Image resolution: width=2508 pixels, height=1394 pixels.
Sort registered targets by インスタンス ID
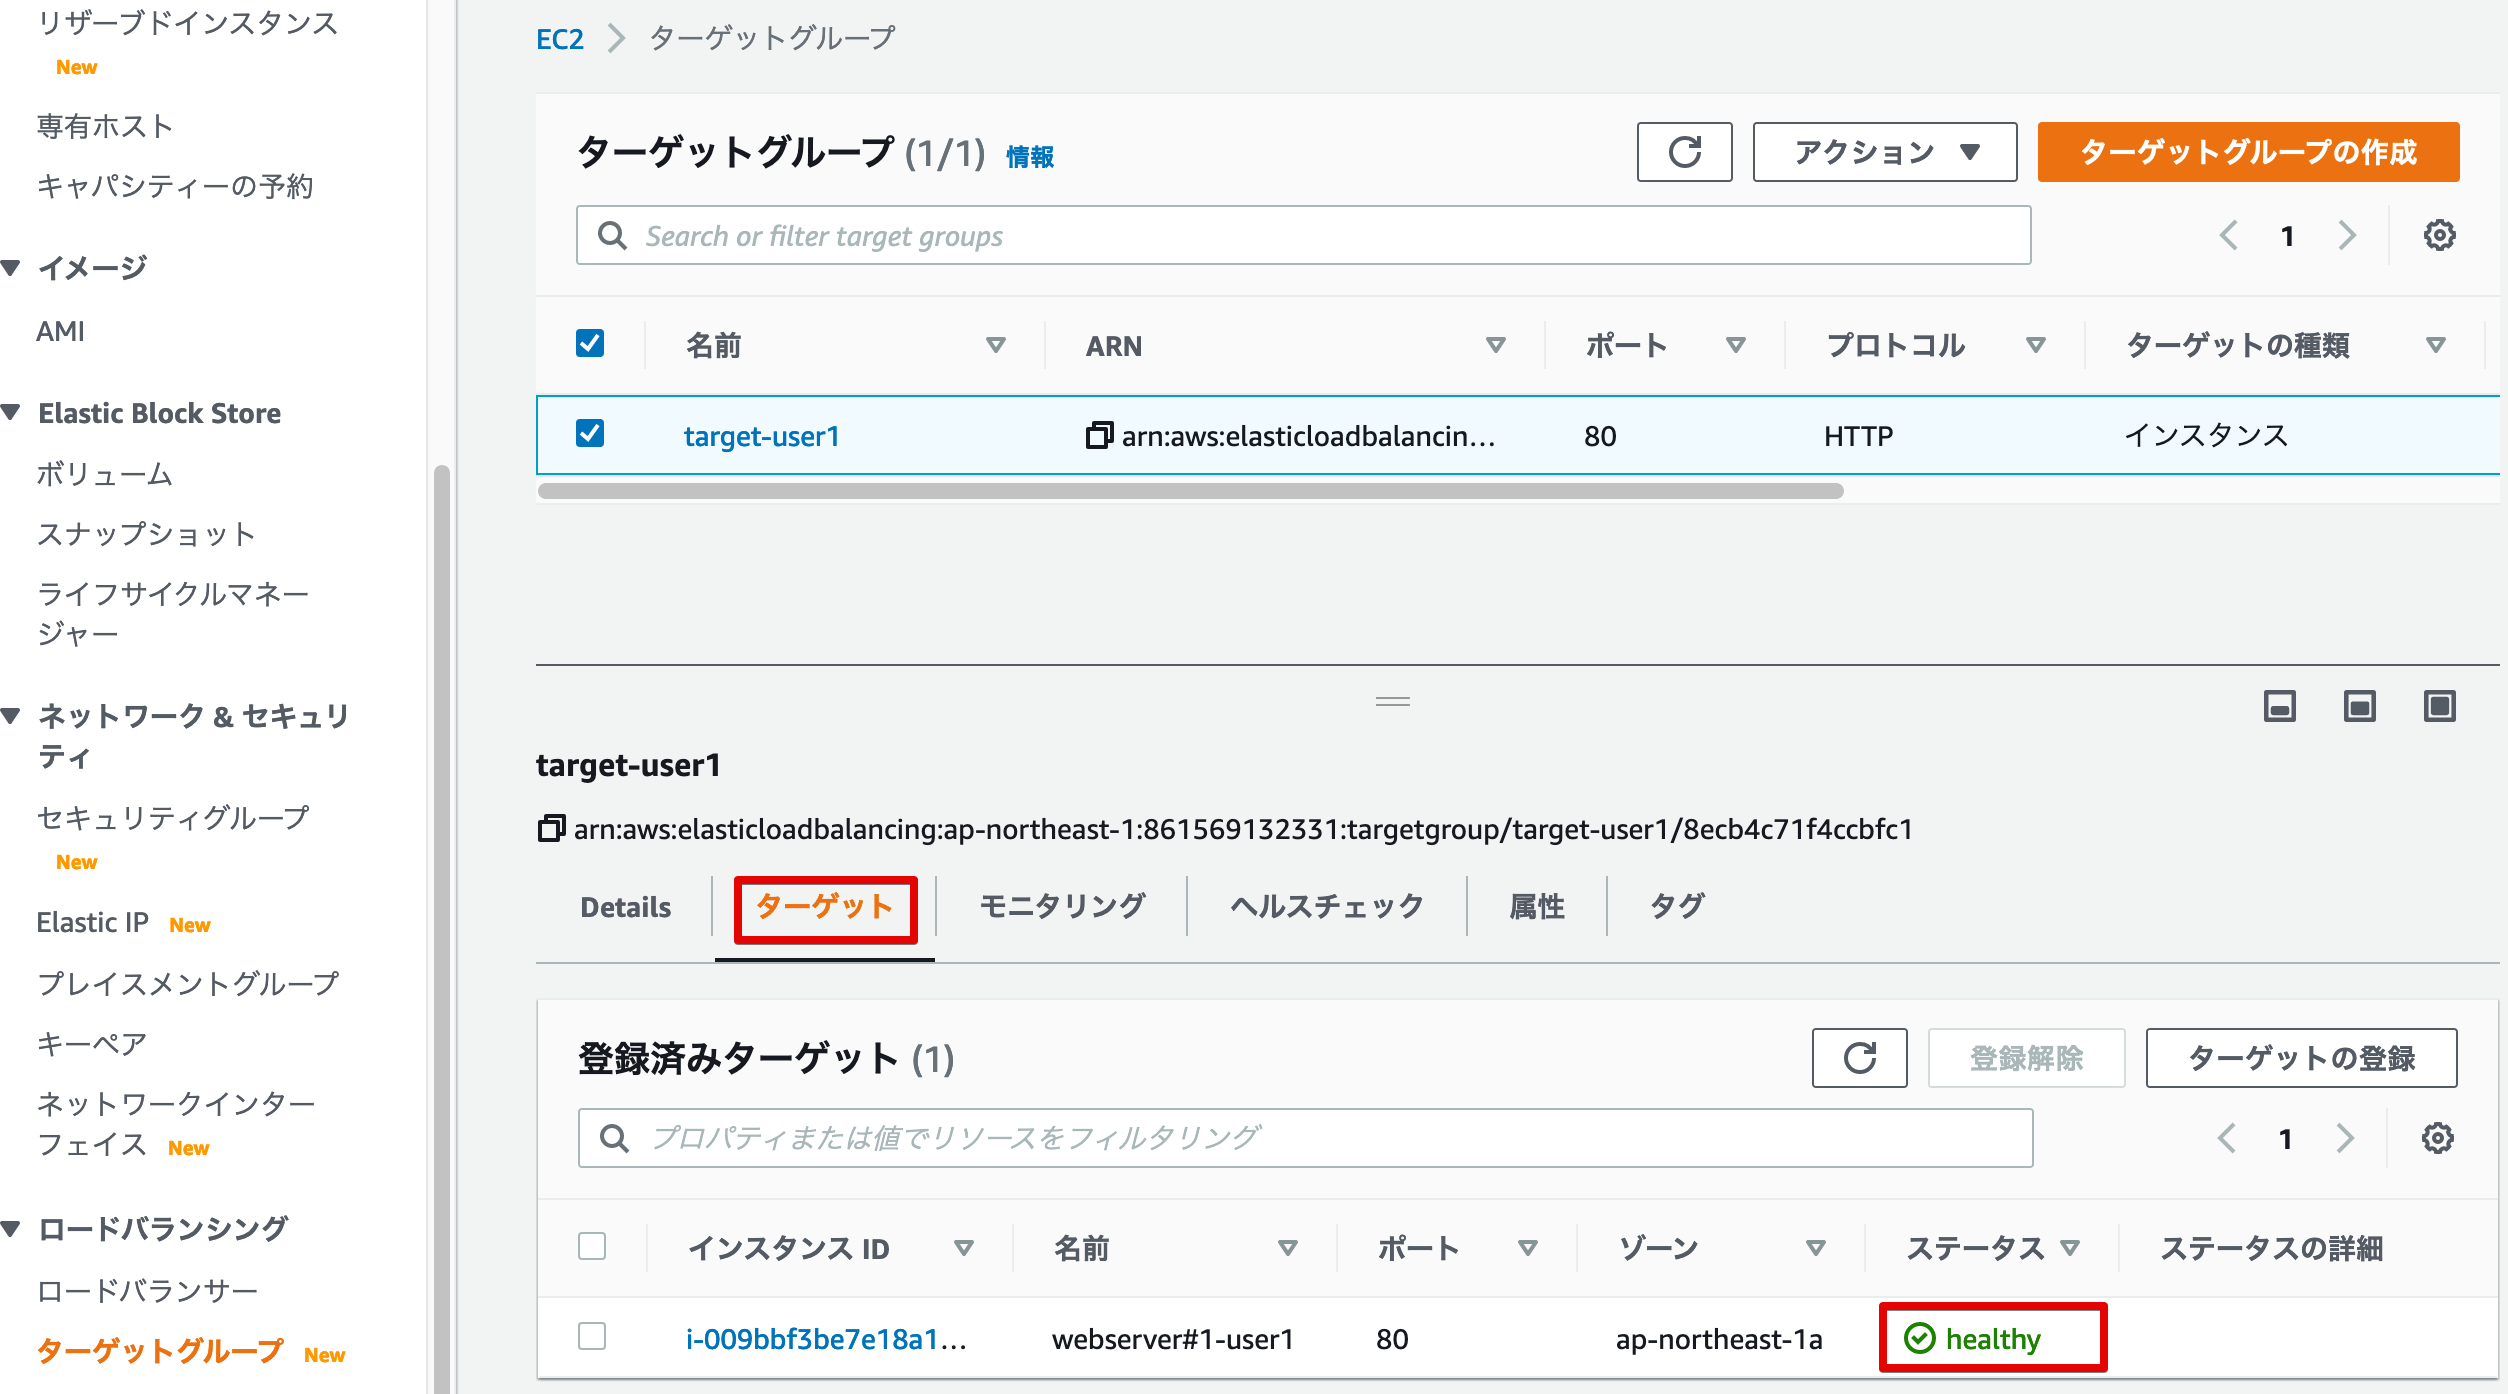tap(963, 1248)
